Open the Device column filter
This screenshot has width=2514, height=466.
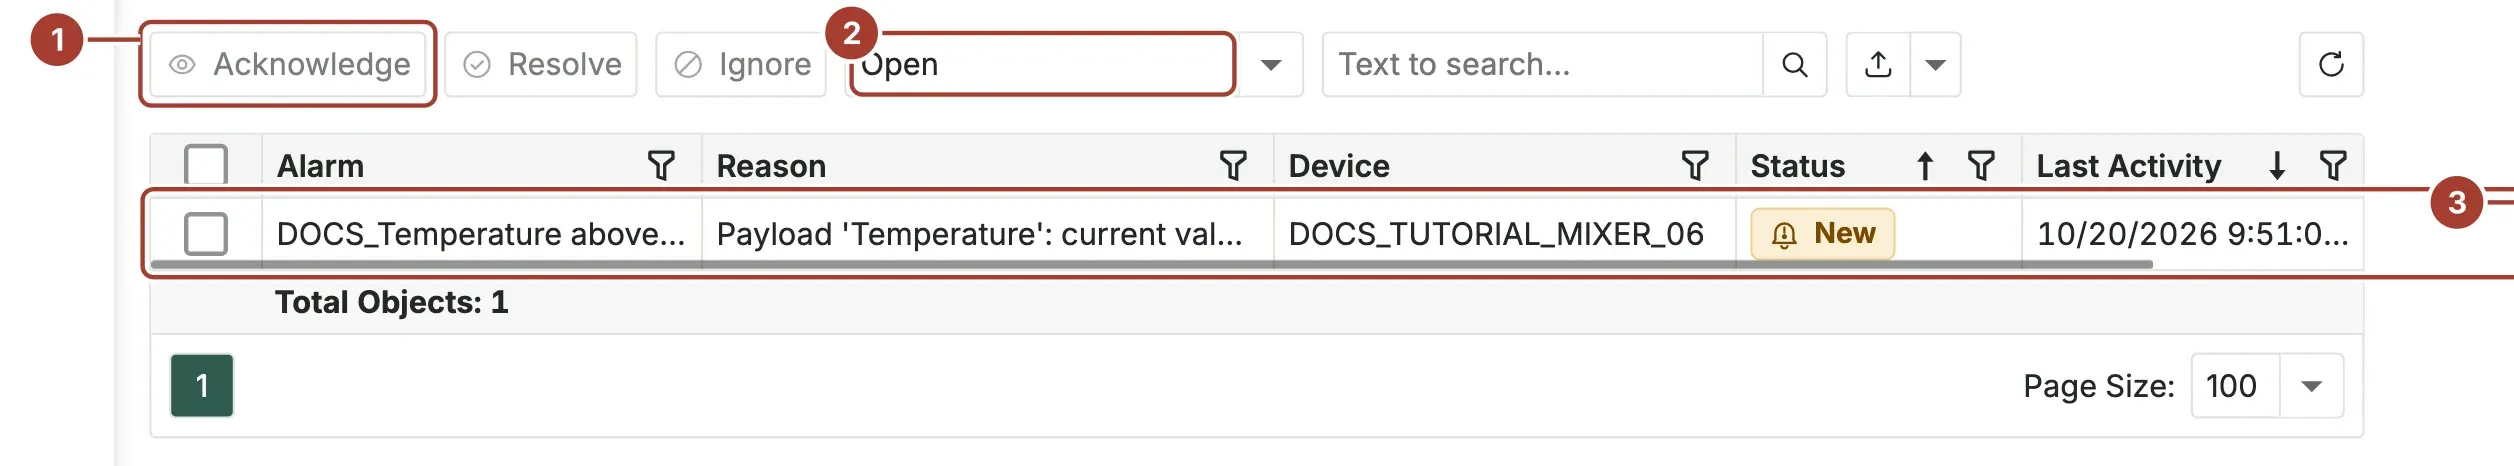tap(1695, 165)
